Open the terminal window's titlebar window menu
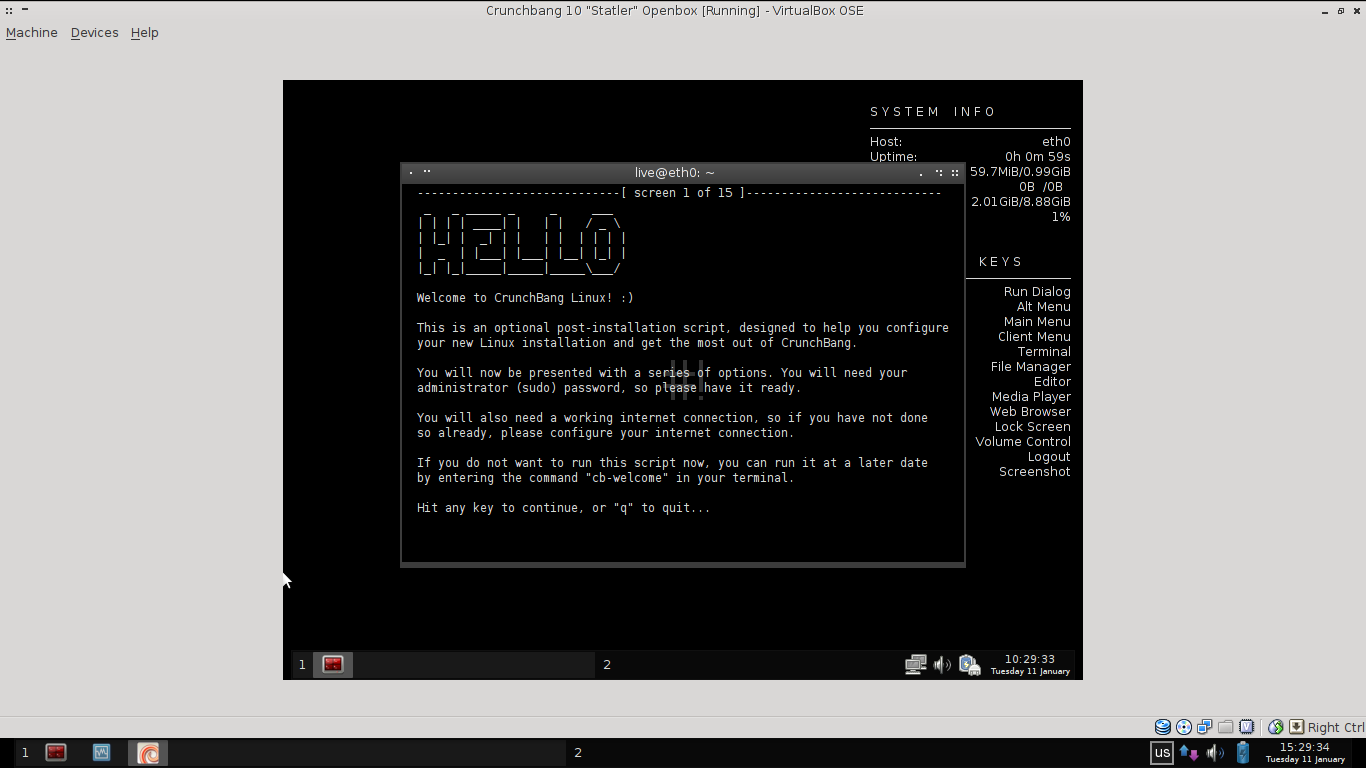This screenshot has height=768, width=1366. 410,172
